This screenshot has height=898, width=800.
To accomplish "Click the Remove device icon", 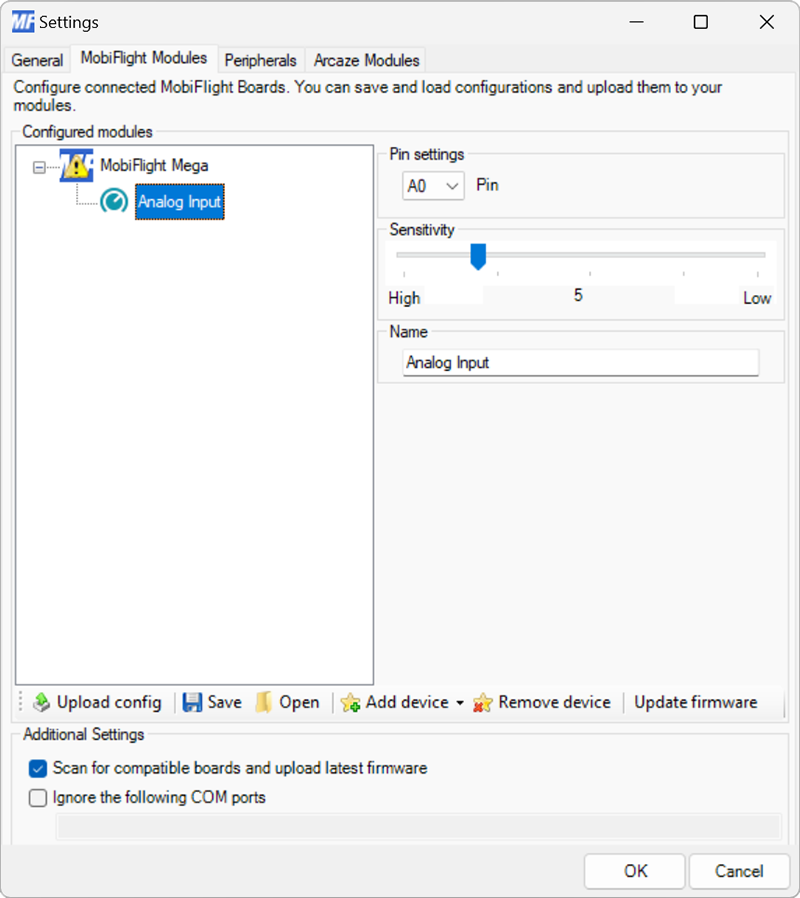I will (x=484, y=702).
